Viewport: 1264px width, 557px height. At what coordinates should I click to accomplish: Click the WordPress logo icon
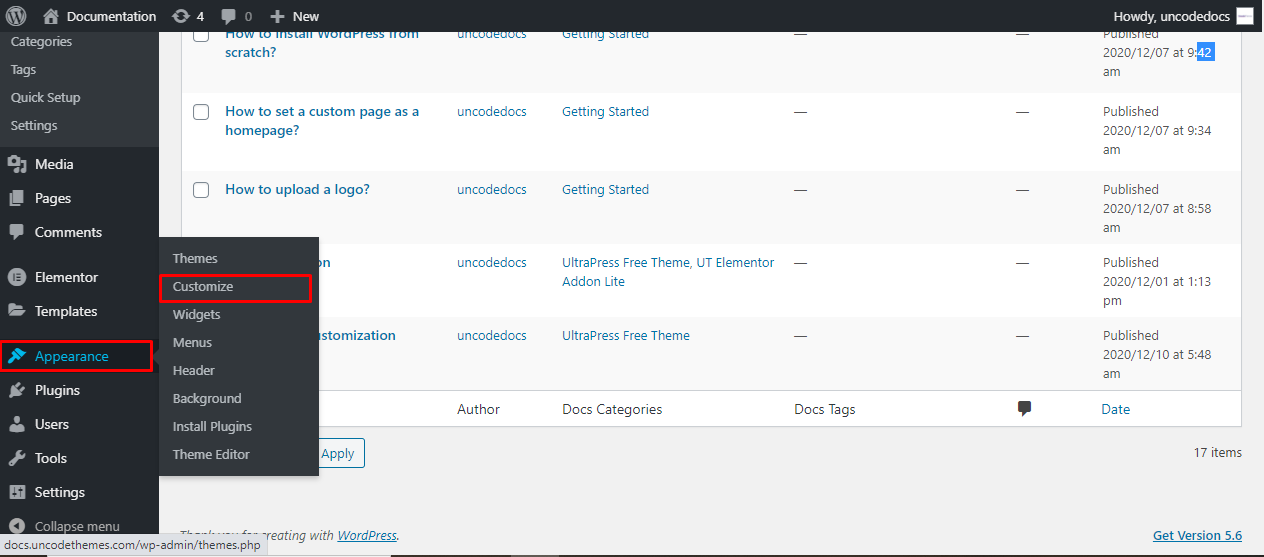coord(16,16)
